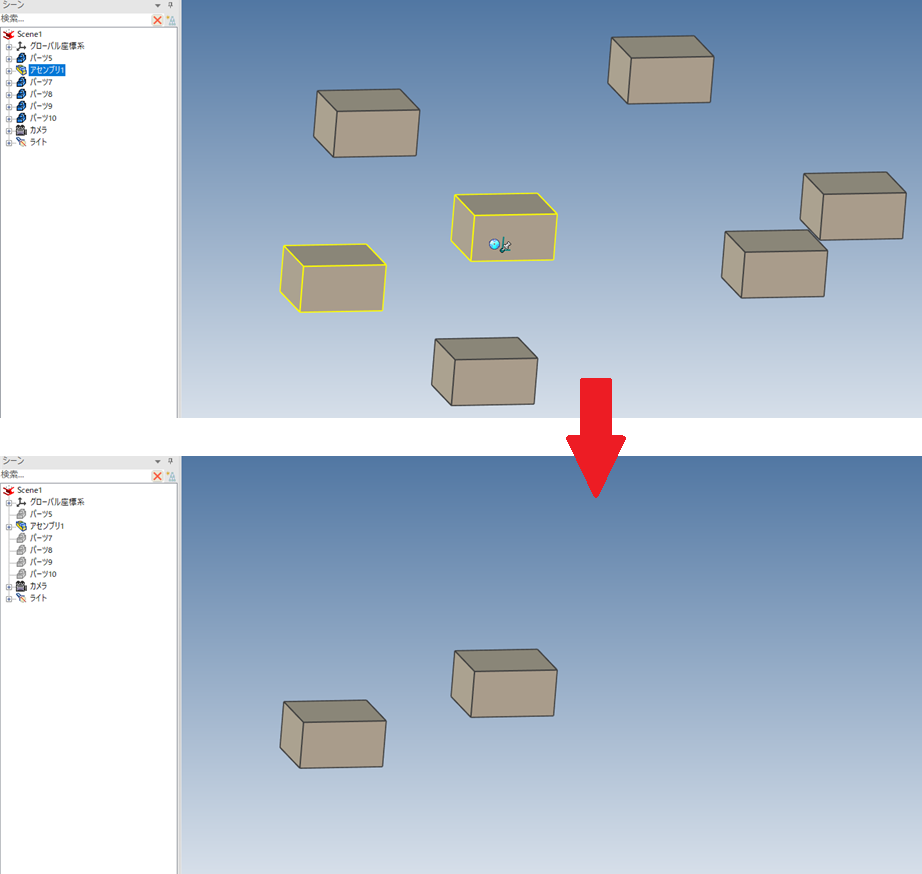Click the grayed-out パーツ7 icon in bottom tree
This screenshot has height=874, width=922.
[21, 538]
